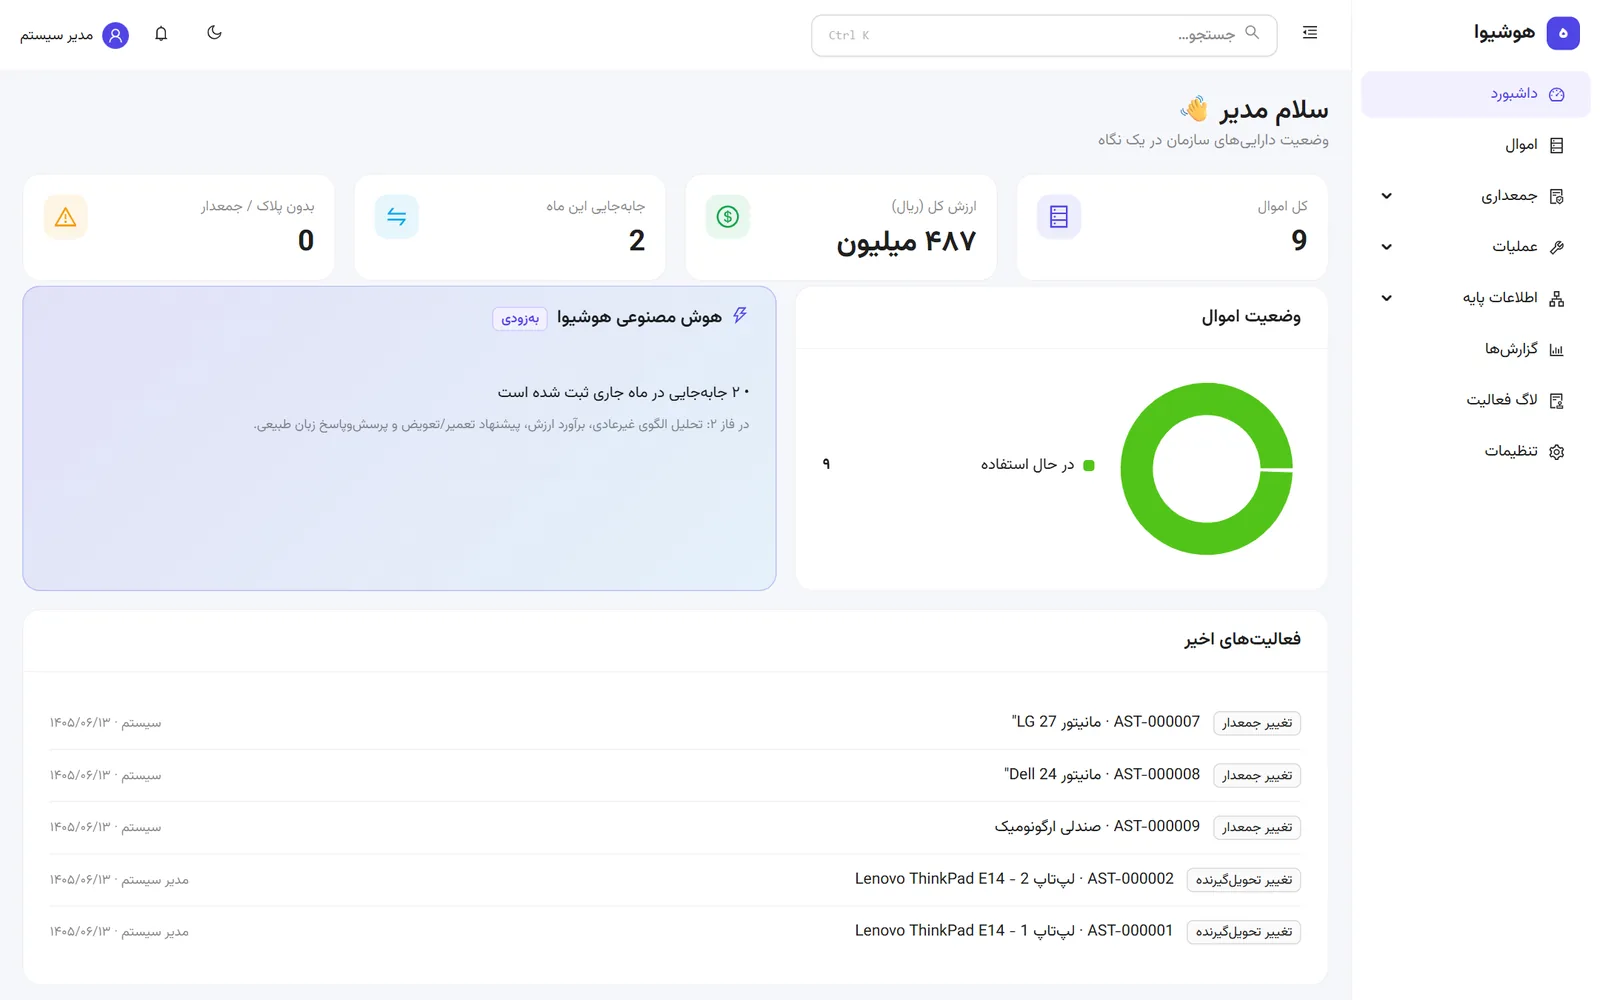The width and height of the screenshot is (1600, 1000).
Task: Click the lightning bolt AI icon
Action: pos(740,315)
